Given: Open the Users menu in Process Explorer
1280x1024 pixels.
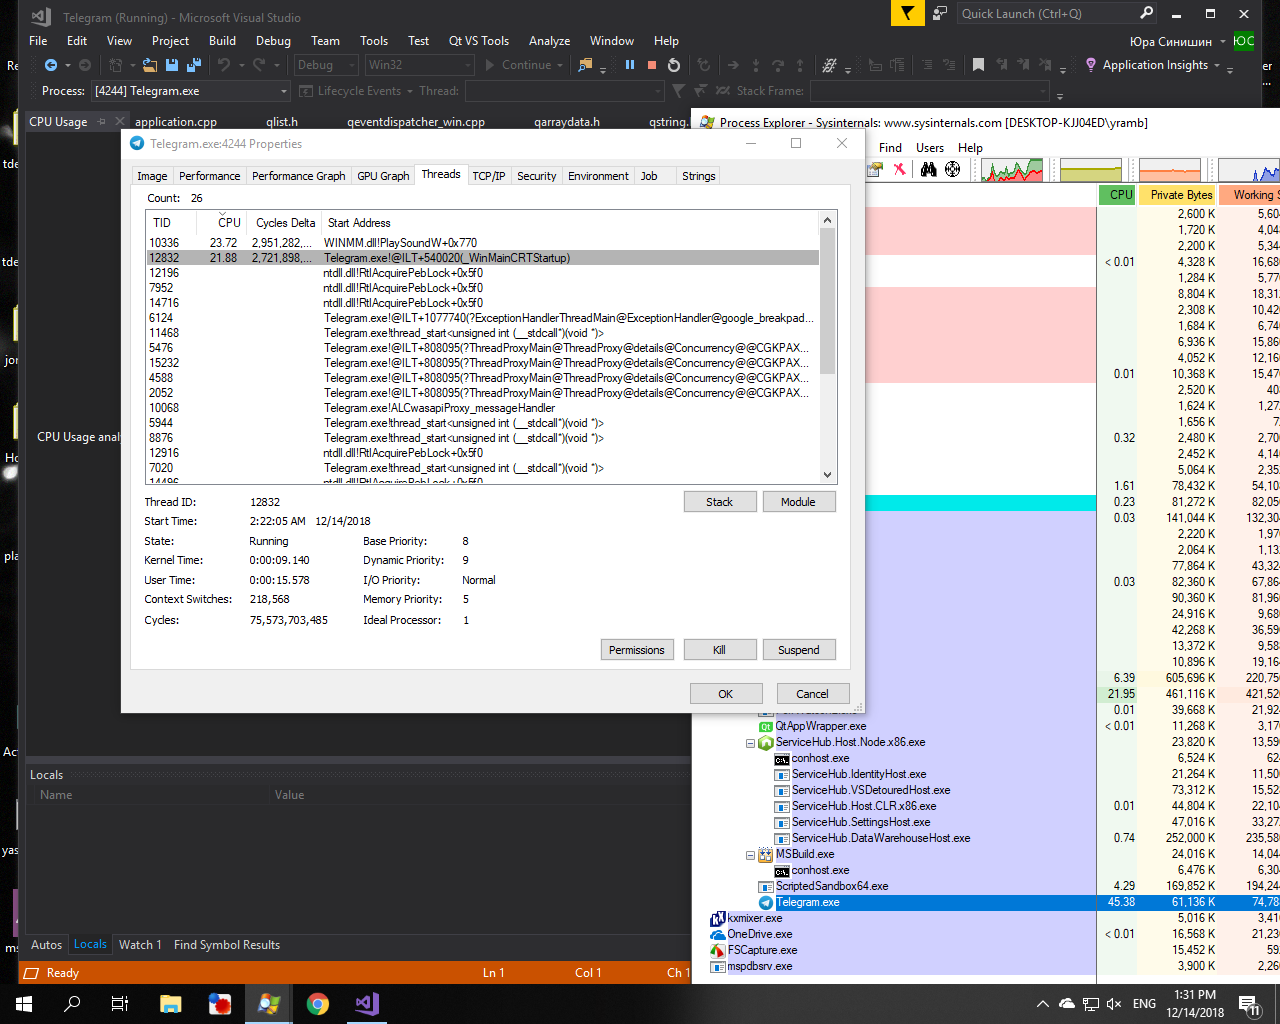Looking at the screenshot, I should pos(930,148).
